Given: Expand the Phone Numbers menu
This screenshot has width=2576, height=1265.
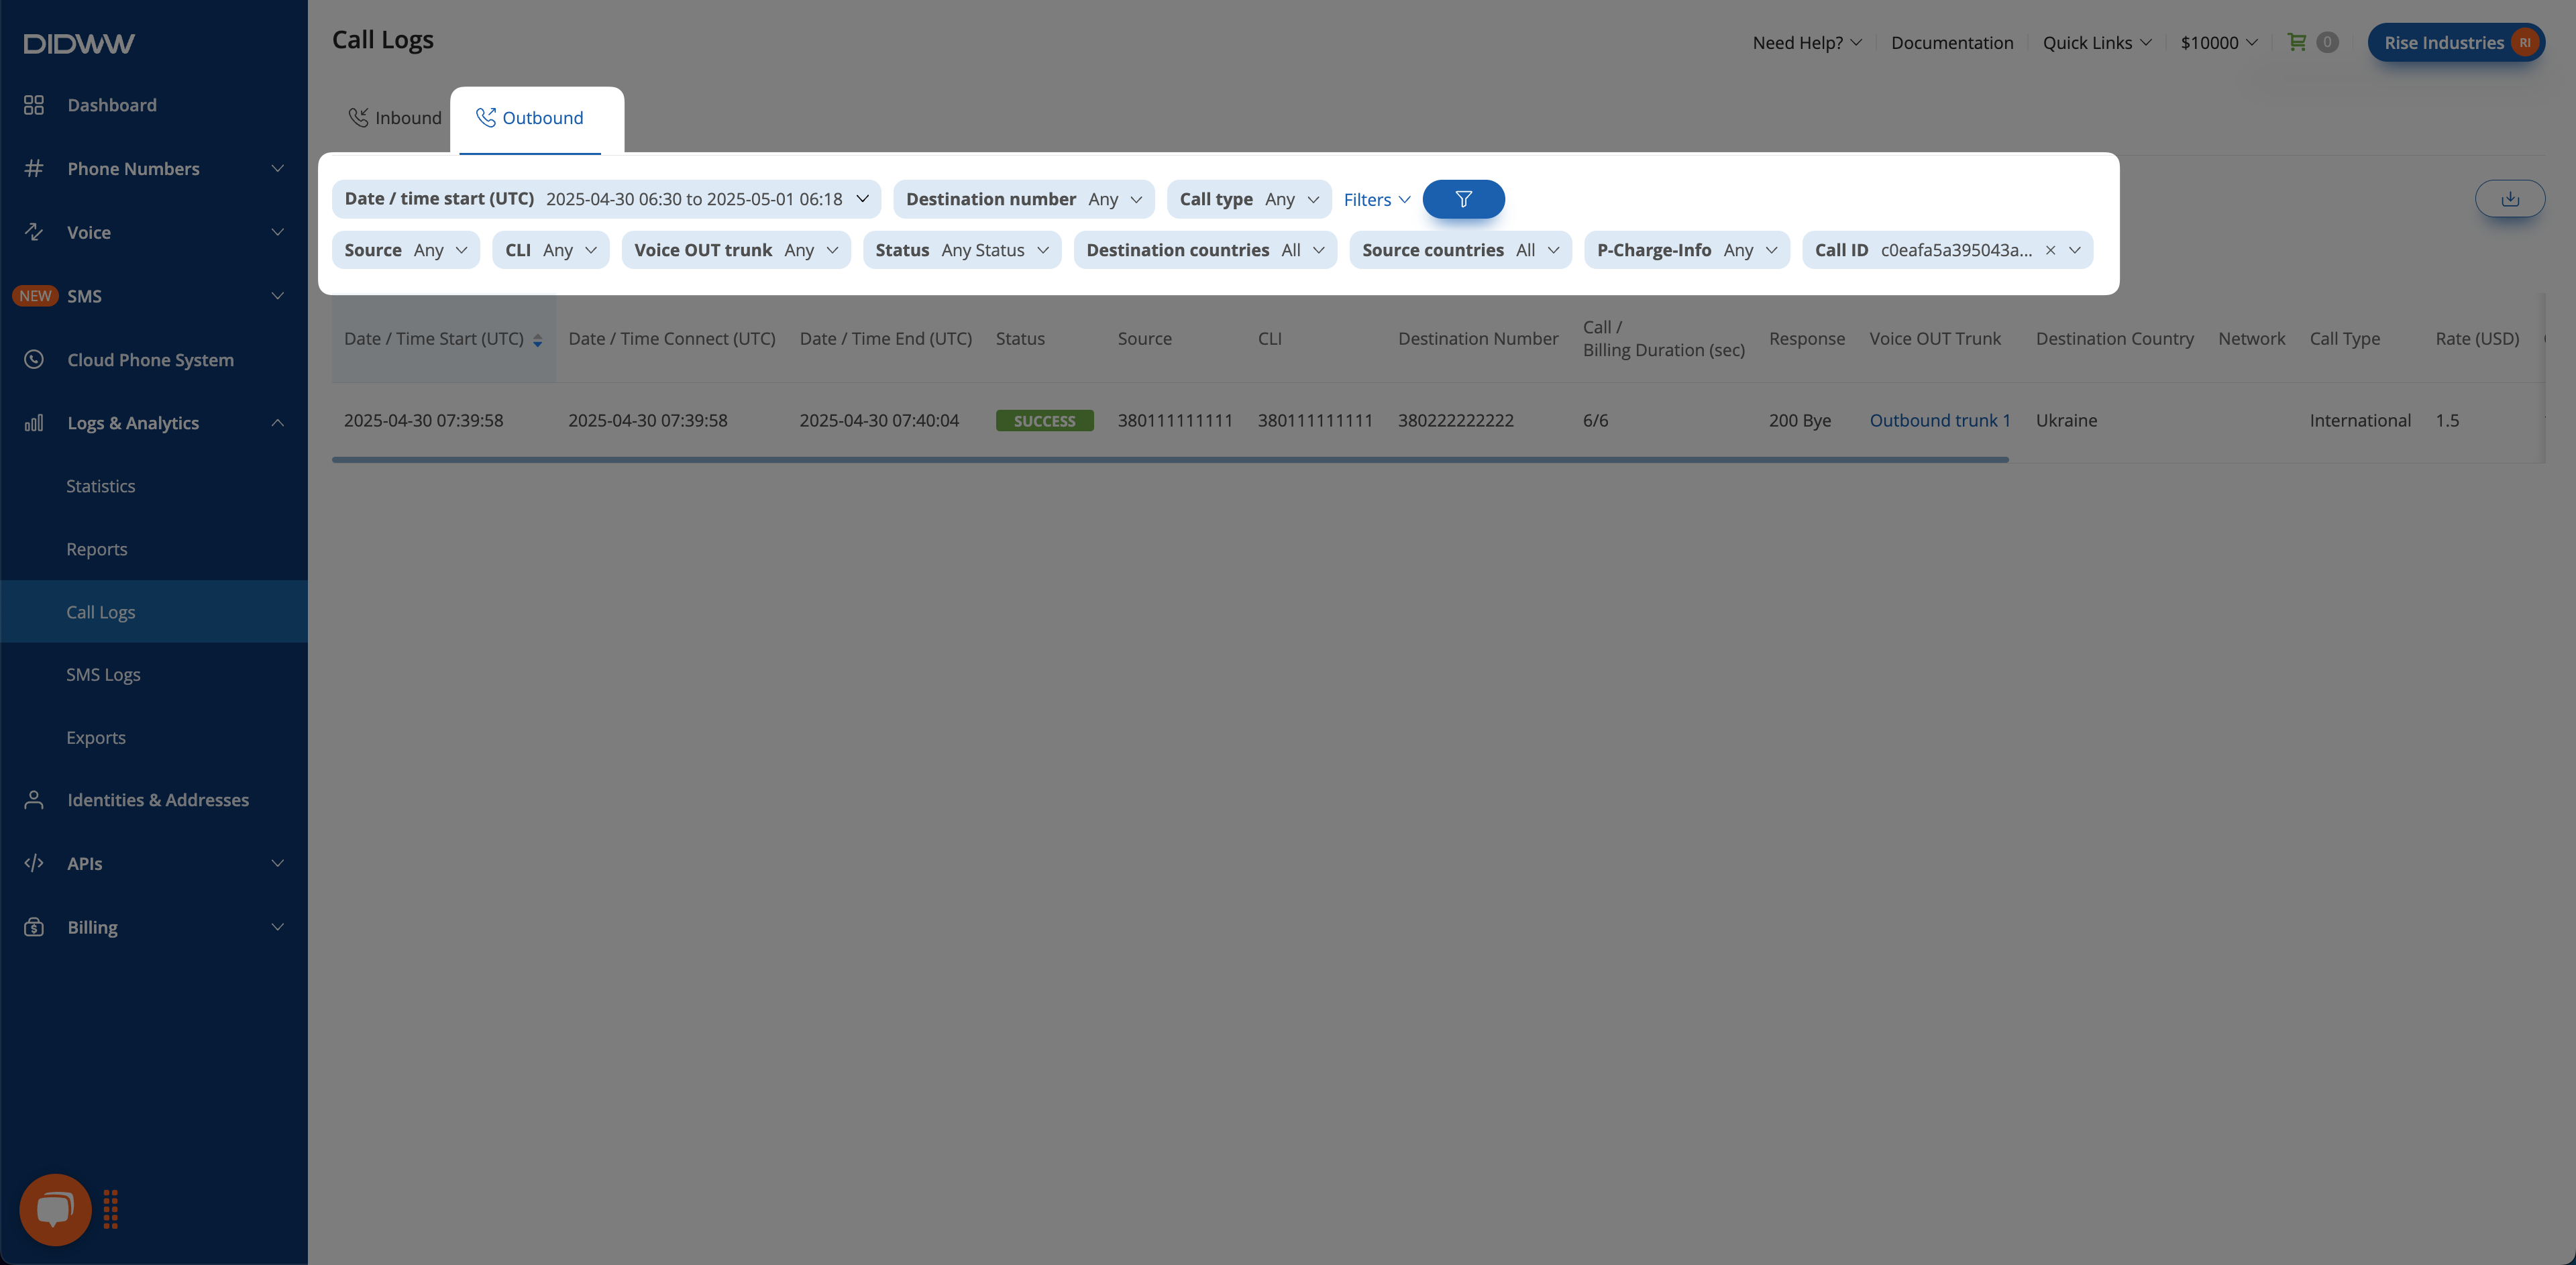Looking at the screenshot, I should coord(278,168).
